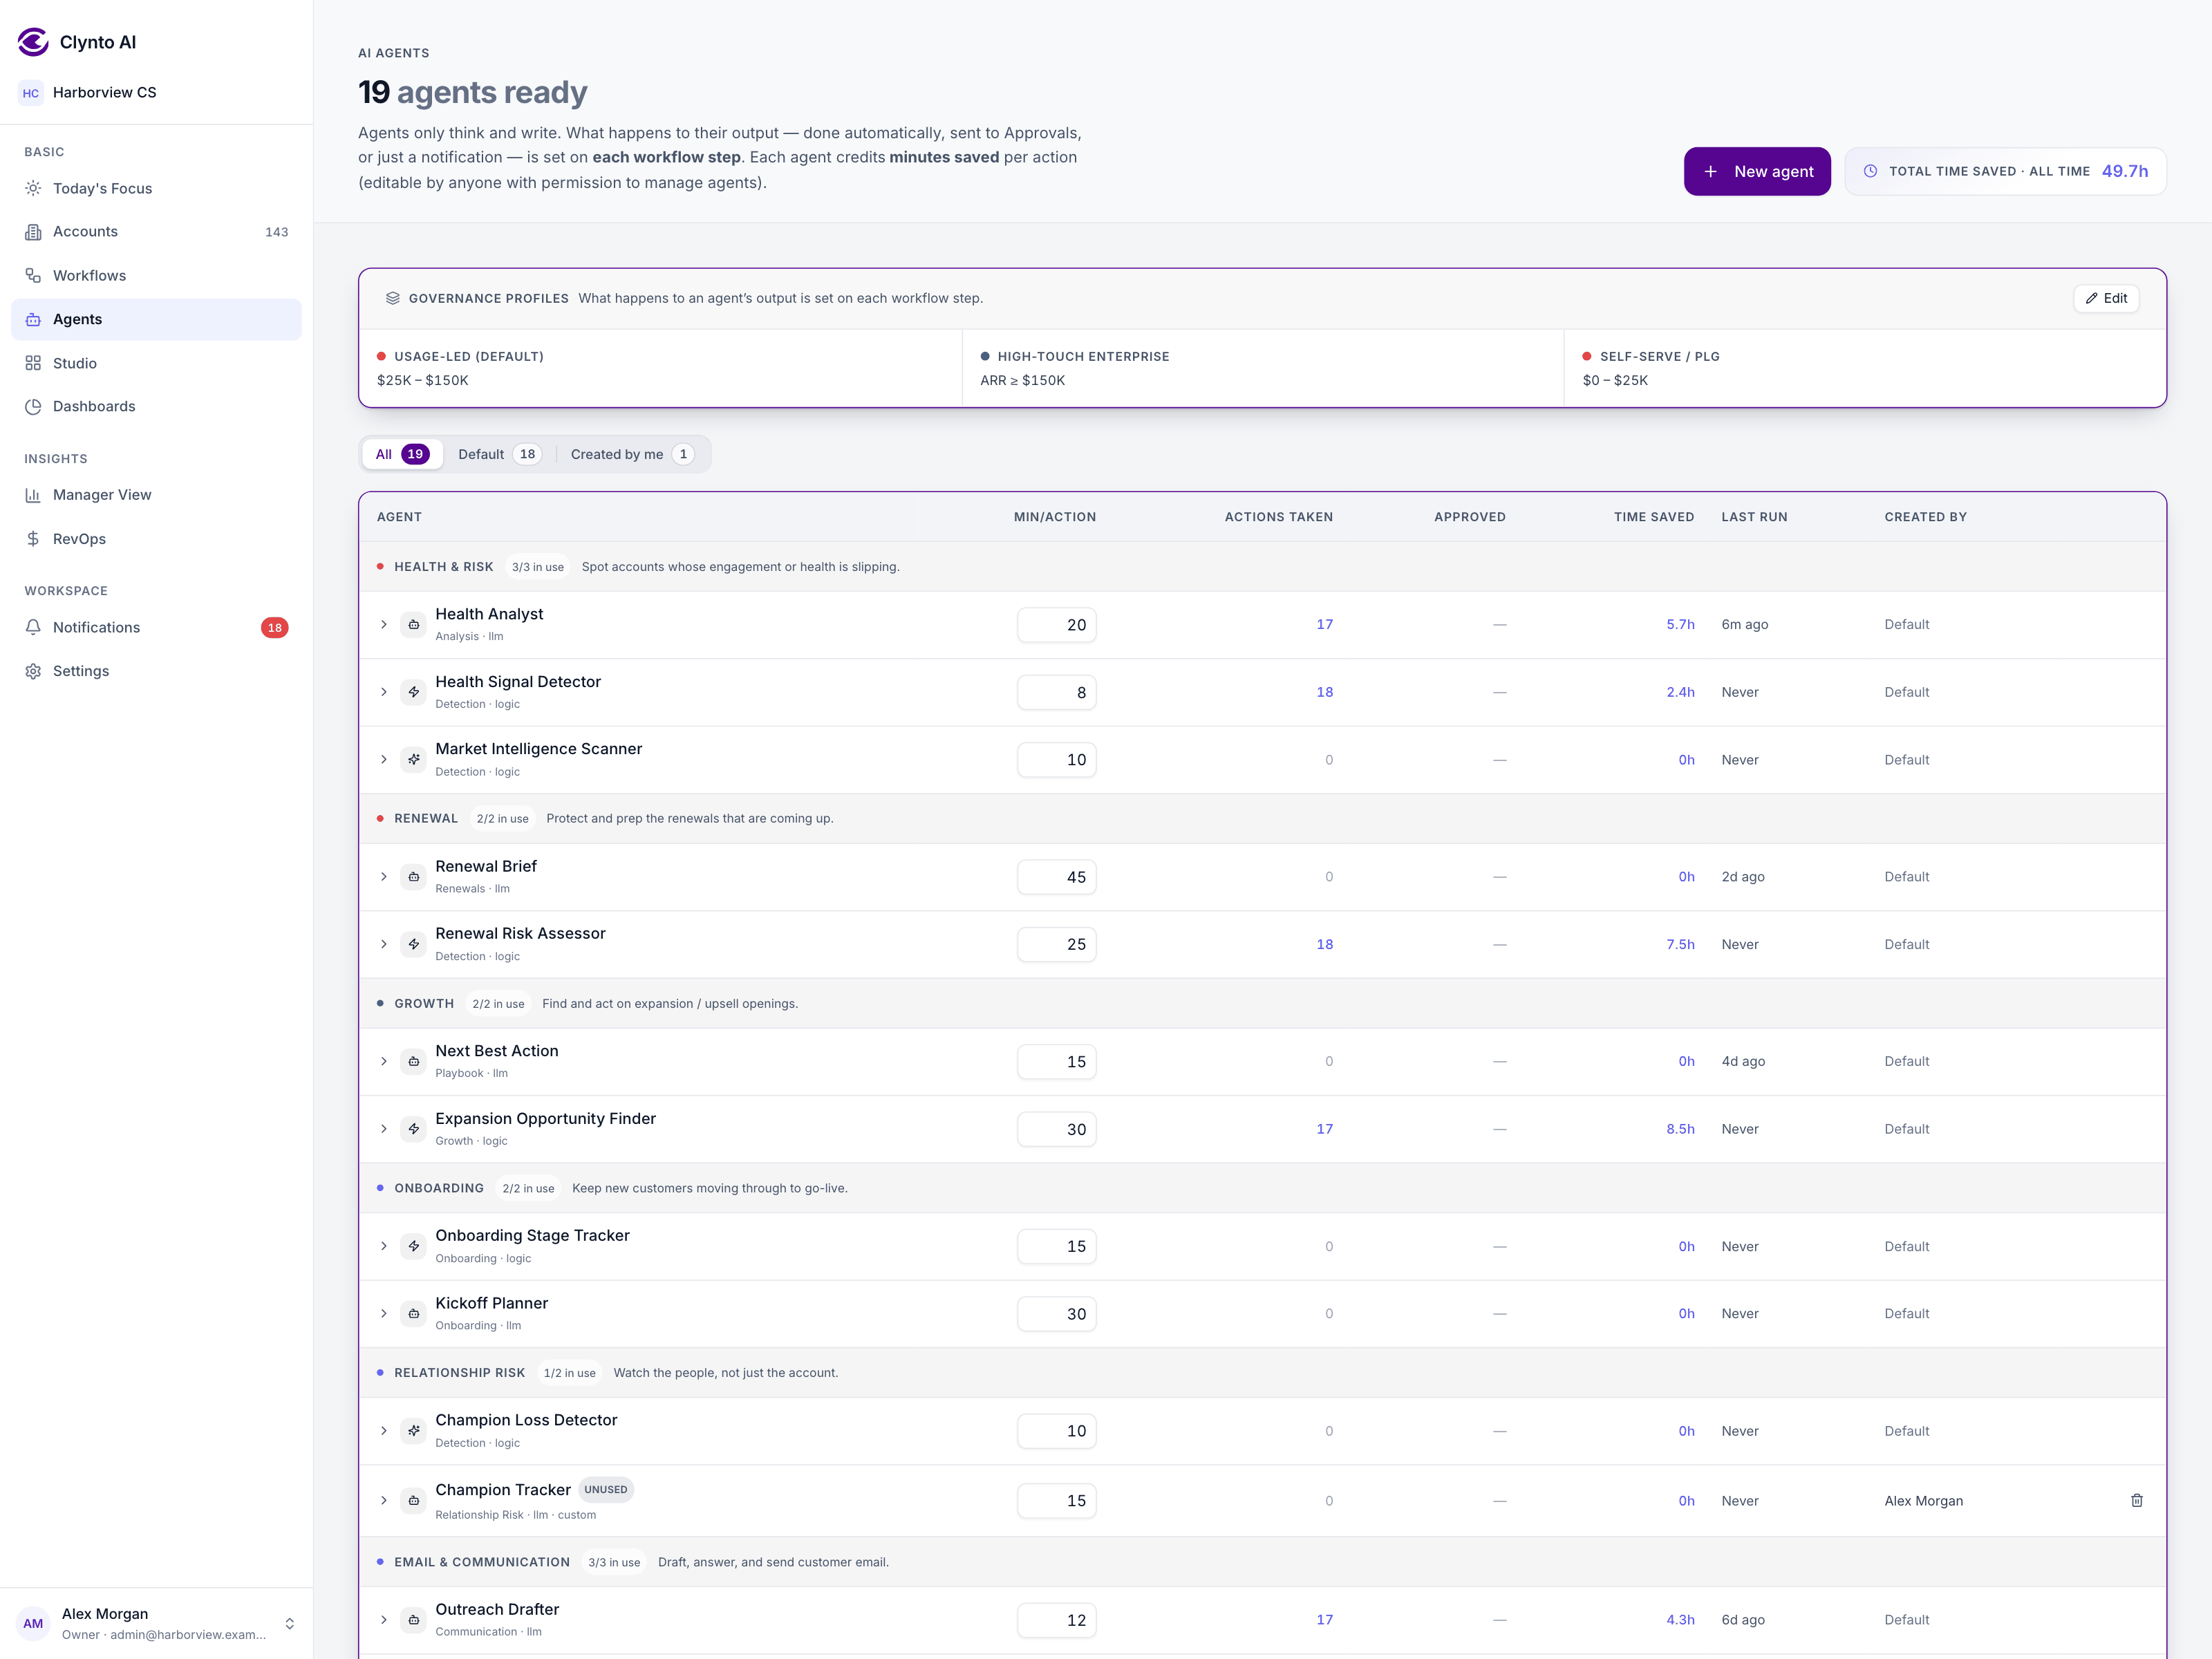
Task: Click the Market Intelligence Scanner sparkle icon
Action: [x=414, y=760]
